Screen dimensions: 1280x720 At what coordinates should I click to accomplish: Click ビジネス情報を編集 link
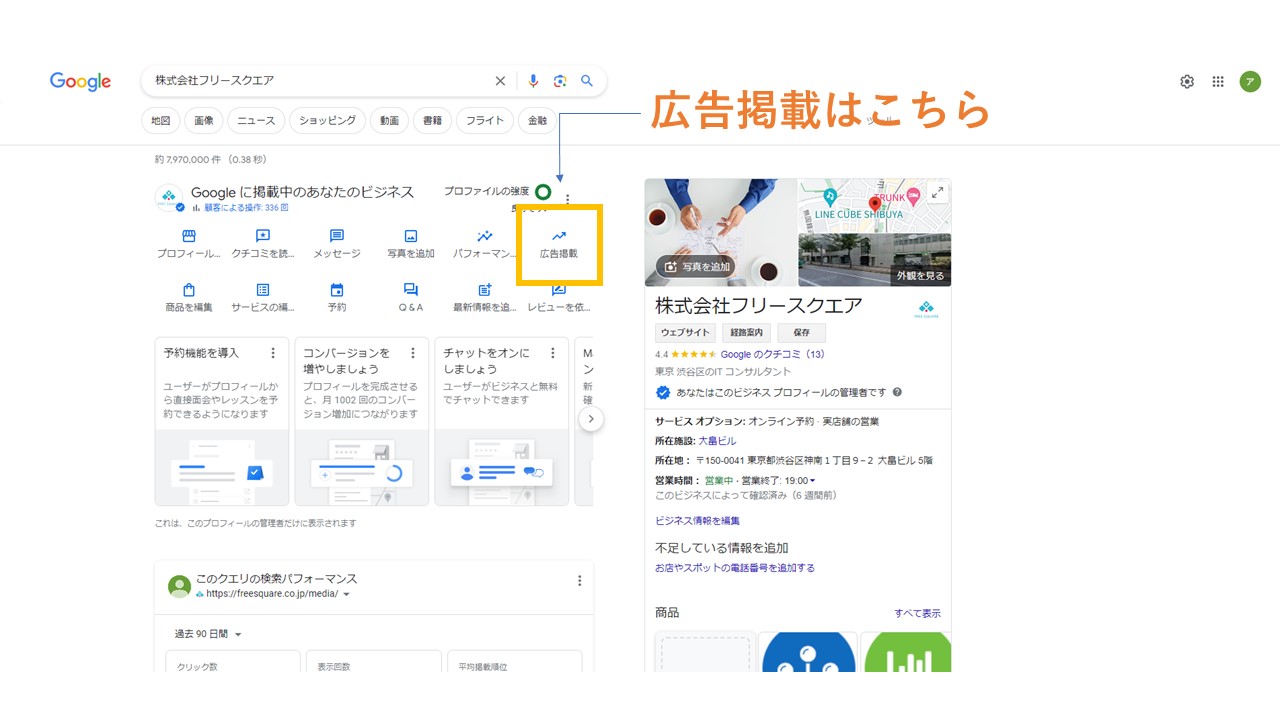[x=698, y=521]
